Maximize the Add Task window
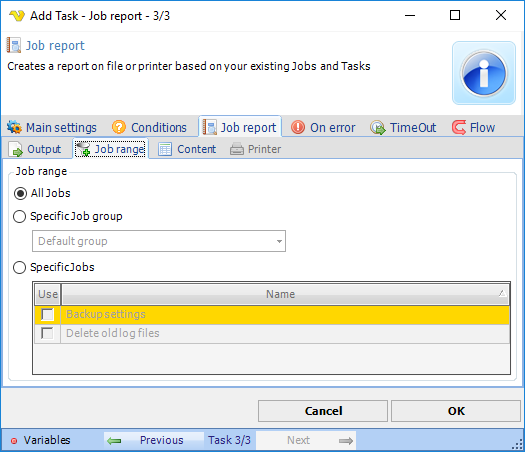525x452 pixels. click(x=455, y=15)
